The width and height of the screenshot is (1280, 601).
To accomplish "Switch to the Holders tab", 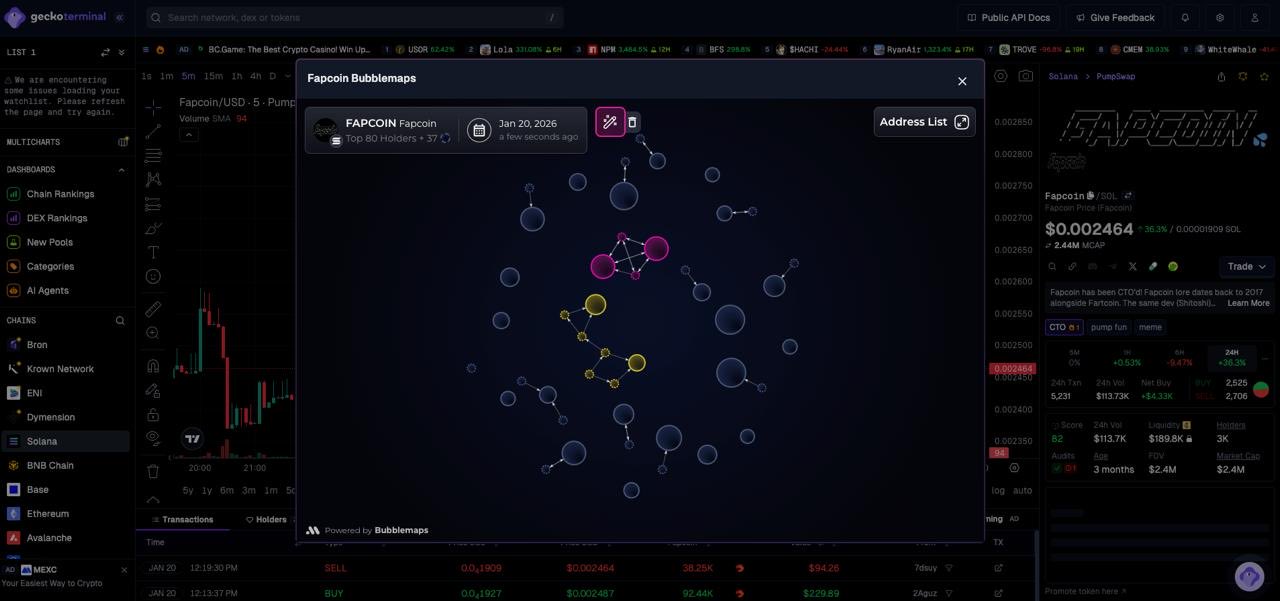I will 266,520.
